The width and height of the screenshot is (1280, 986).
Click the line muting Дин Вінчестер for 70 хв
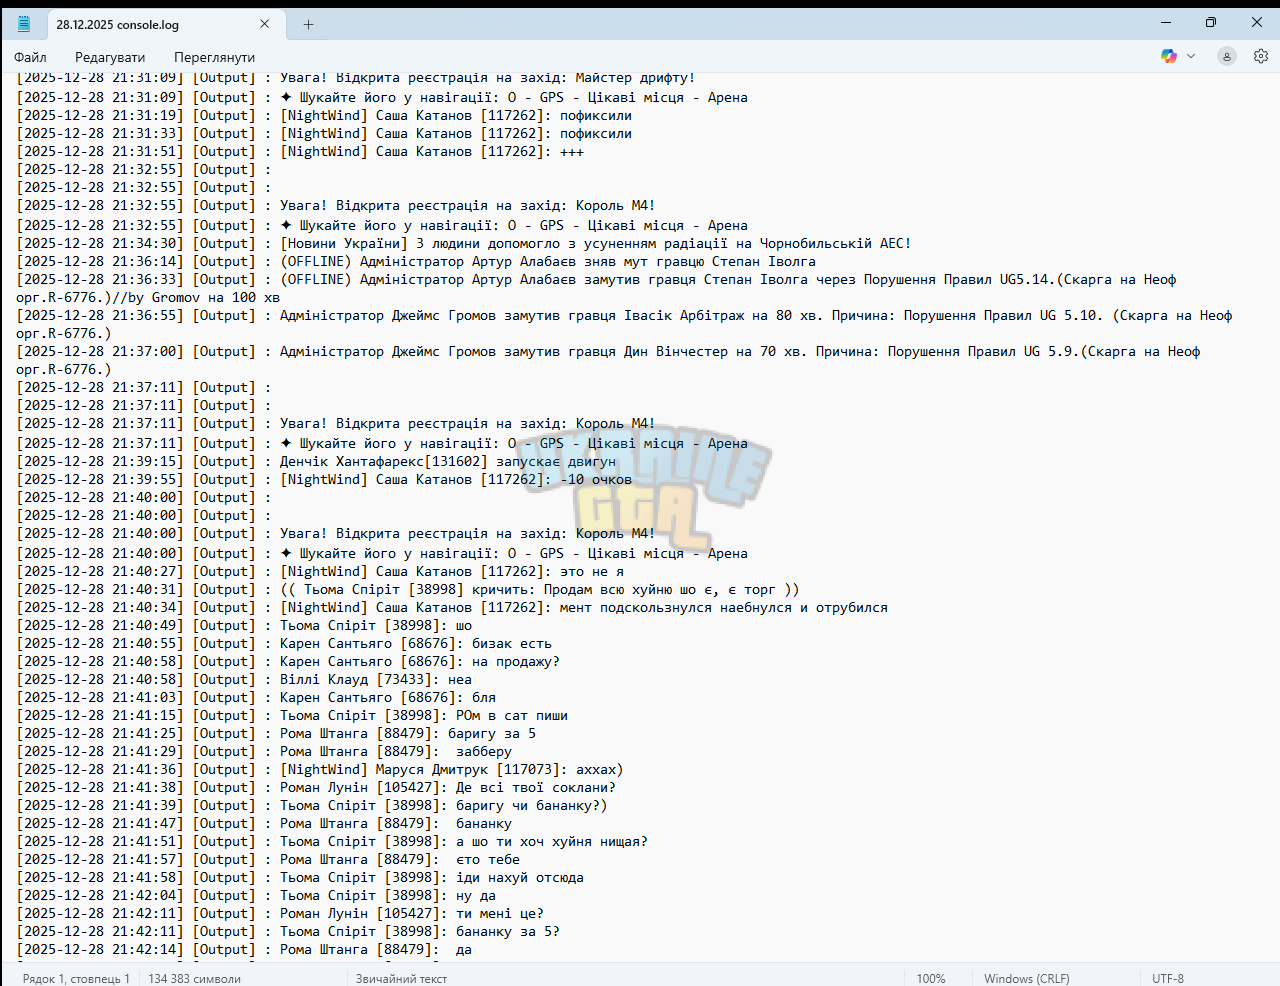pos(608,360)
